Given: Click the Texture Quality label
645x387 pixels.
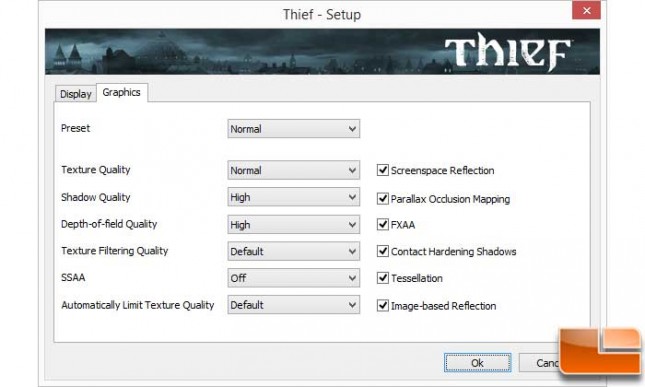Looking at the screenshot, I should coord(95,170).
